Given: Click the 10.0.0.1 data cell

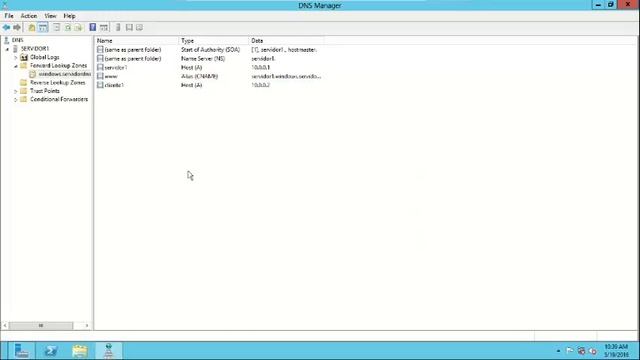Looking at the screenshot, I should click(260, 67).
